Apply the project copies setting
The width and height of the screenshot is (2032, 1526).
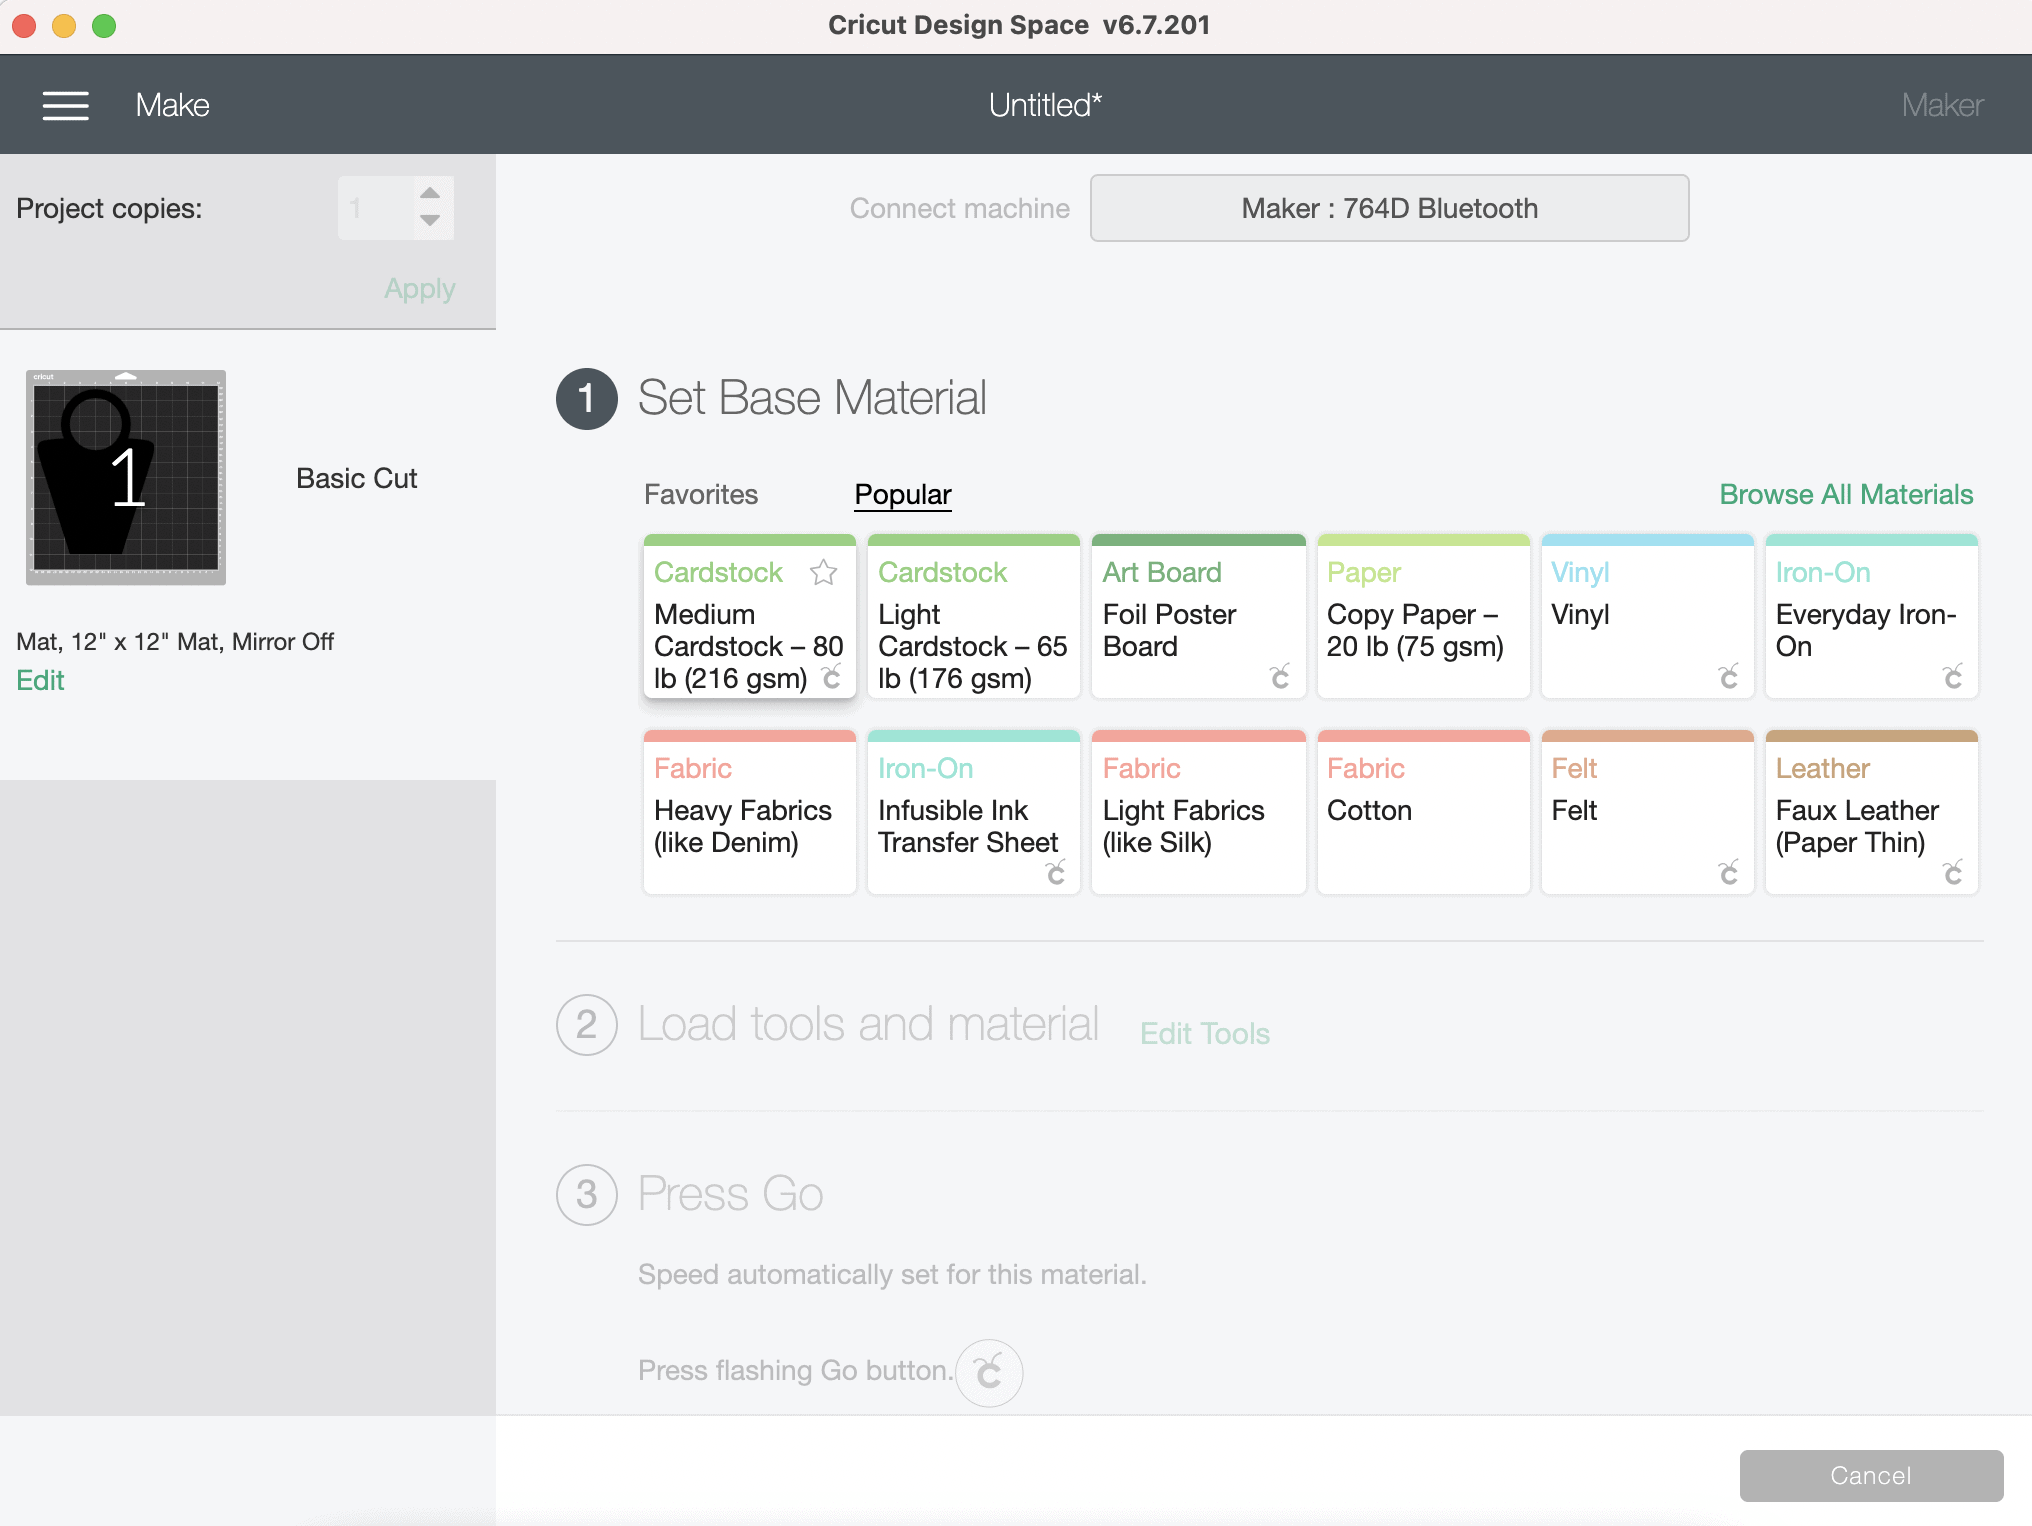[420, 289]
